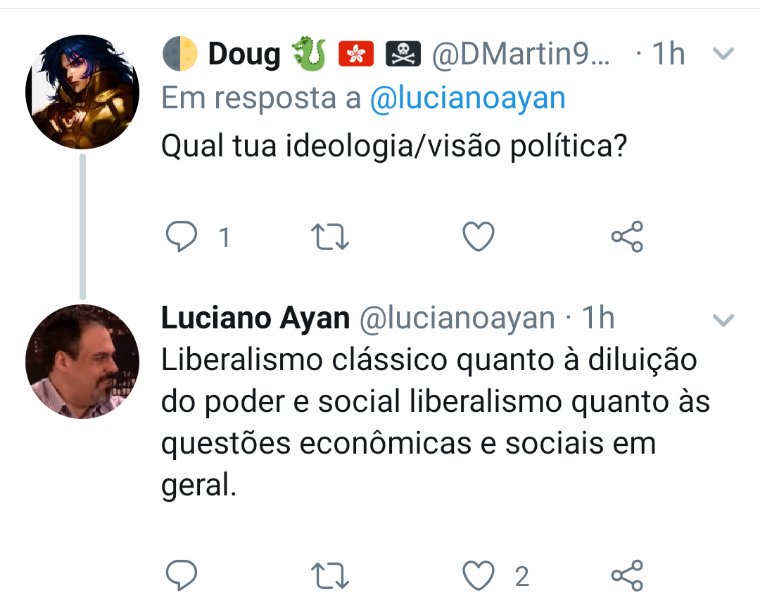View Luciano Ayan's profile avatar
Viewport: 760px width, 612px height.
pos(82,361)
